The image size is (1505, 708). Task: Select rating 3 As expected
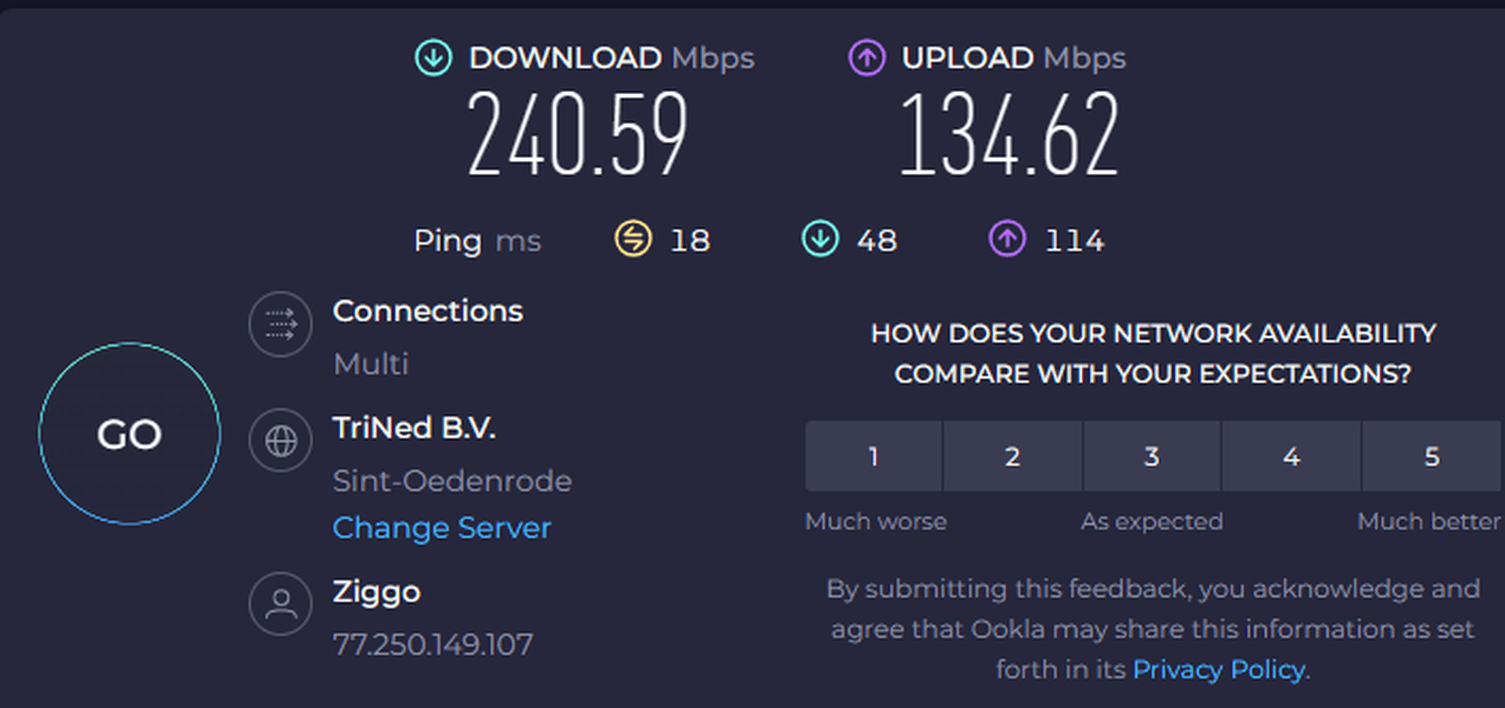tap(1151, 456)
